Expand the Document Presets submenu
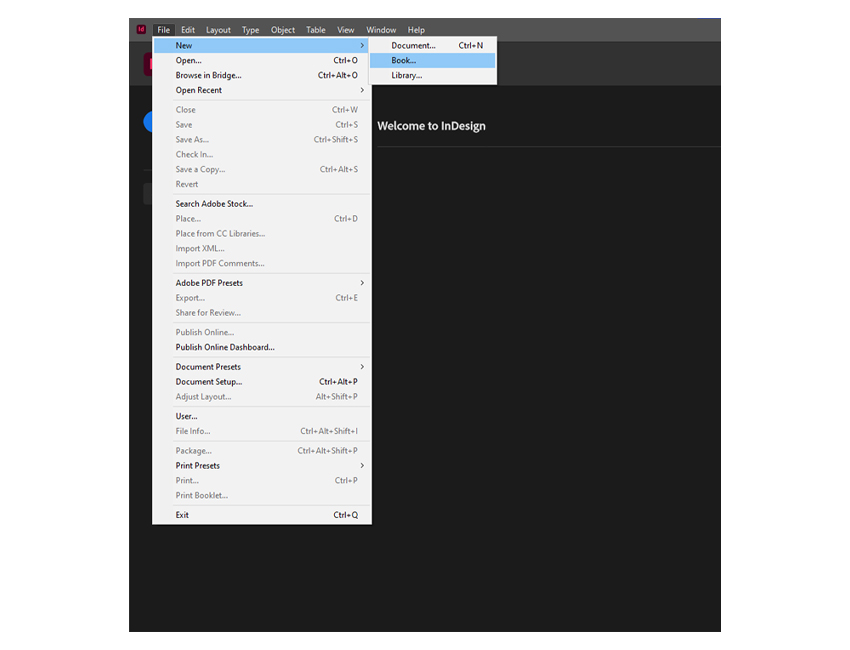Image resolution: width=850 pixels, height=650 pixels. pos(262,367)
